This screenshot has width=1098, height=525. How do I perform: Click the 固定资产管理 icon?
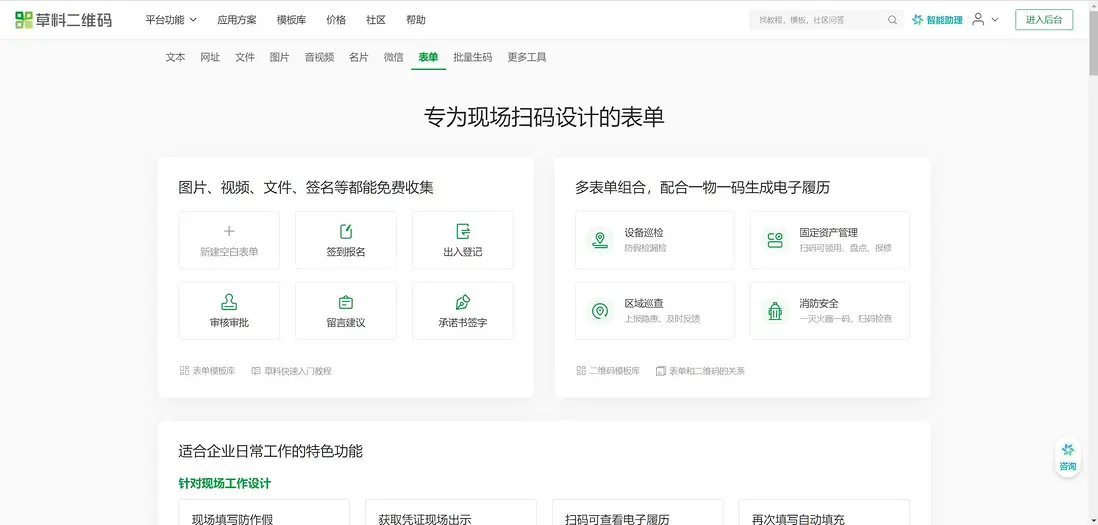click(774, 240)
